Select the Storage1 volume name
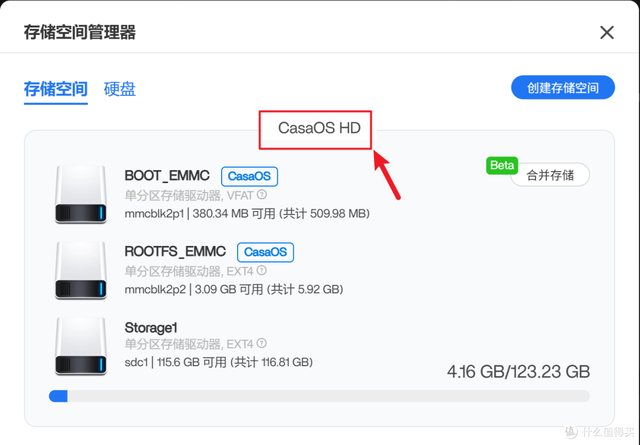 tap(151, 327)
